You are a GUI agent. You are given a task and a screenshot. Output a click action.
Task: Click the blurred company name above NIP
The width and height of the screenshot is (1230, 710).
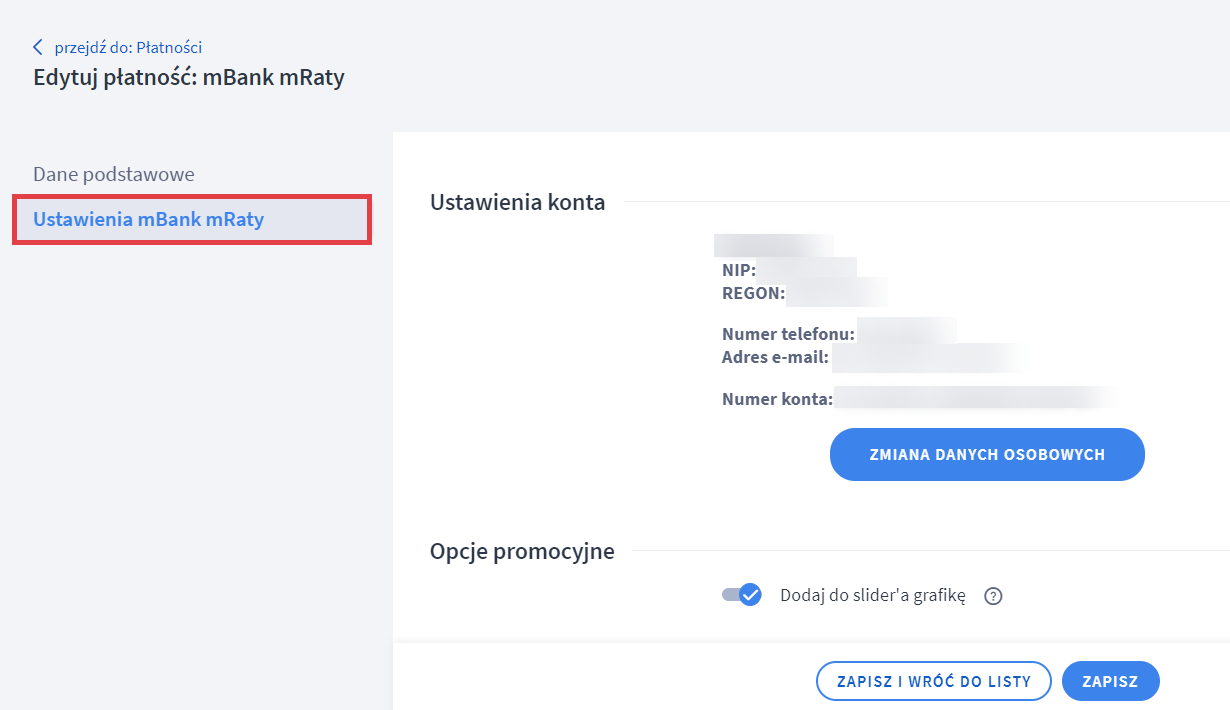(x=773, y=245)
